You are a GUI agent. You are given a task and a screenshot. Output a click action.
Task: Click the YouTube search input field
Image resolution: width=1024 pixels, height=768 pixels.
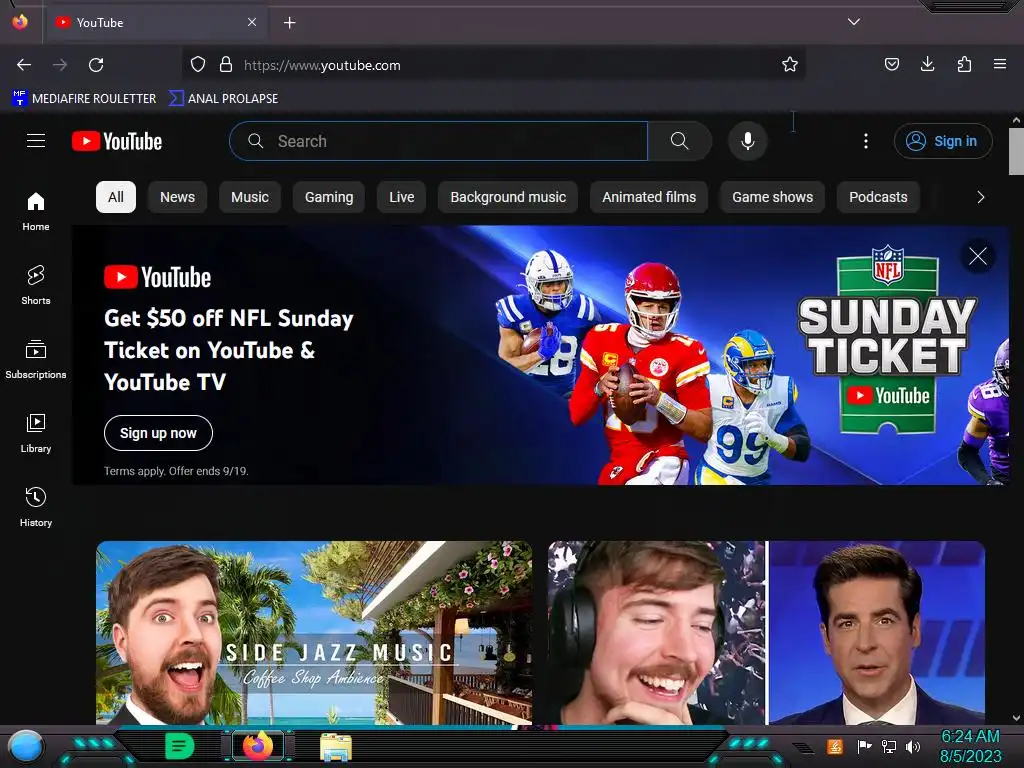(439, 141)
